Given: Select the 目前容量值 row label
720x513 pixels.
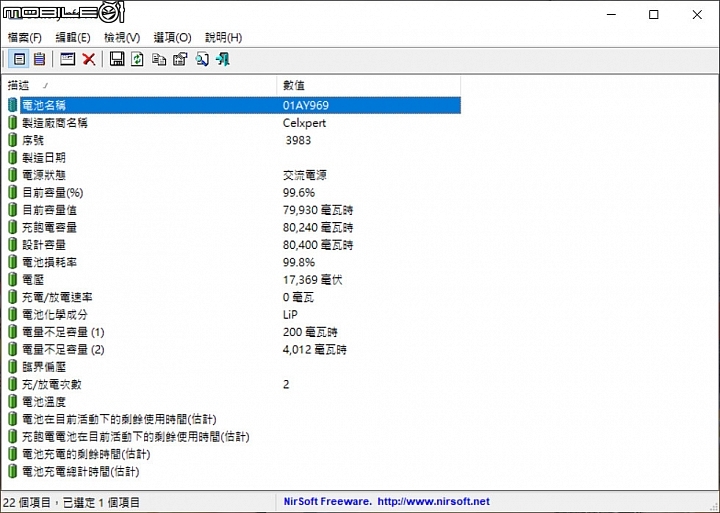Looking at the screenshot, I should 50,210.
